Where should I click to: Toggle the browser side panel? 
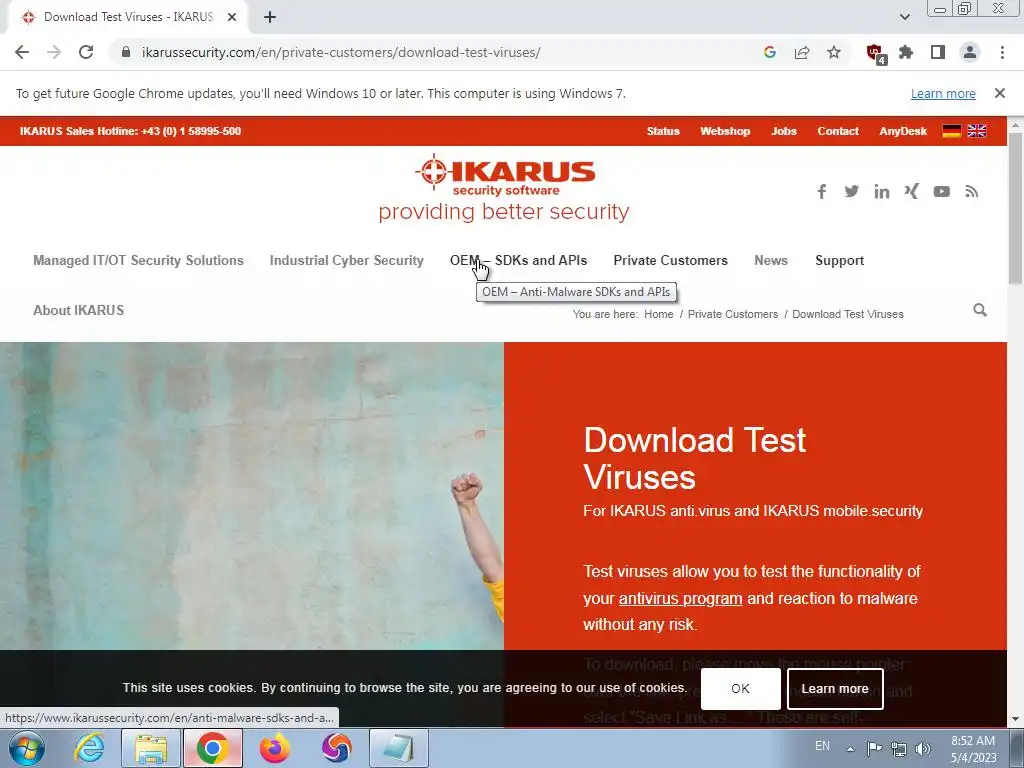[x=938, y=52]
